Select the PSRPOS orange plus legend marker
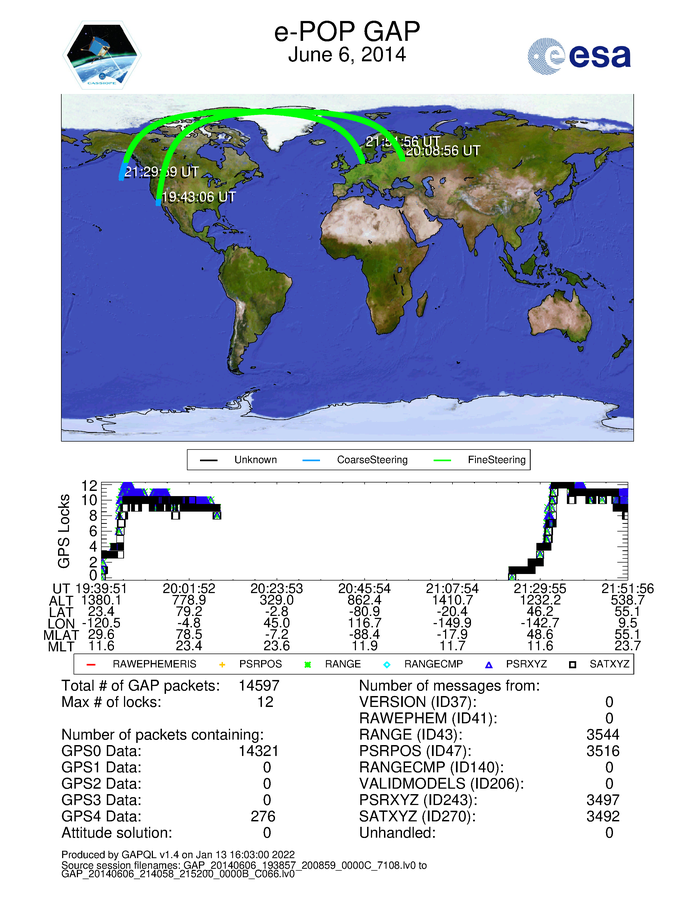 pos(224,663)
